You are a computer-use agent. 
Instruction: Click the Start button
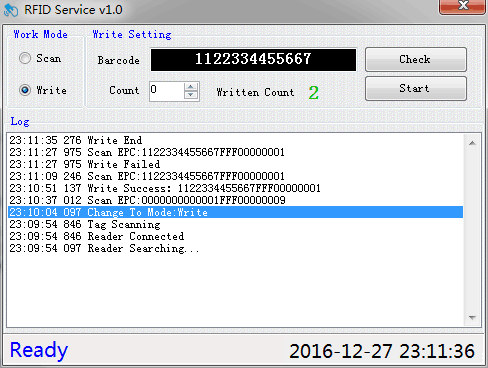pyautogui.click(x=416, y=89)
